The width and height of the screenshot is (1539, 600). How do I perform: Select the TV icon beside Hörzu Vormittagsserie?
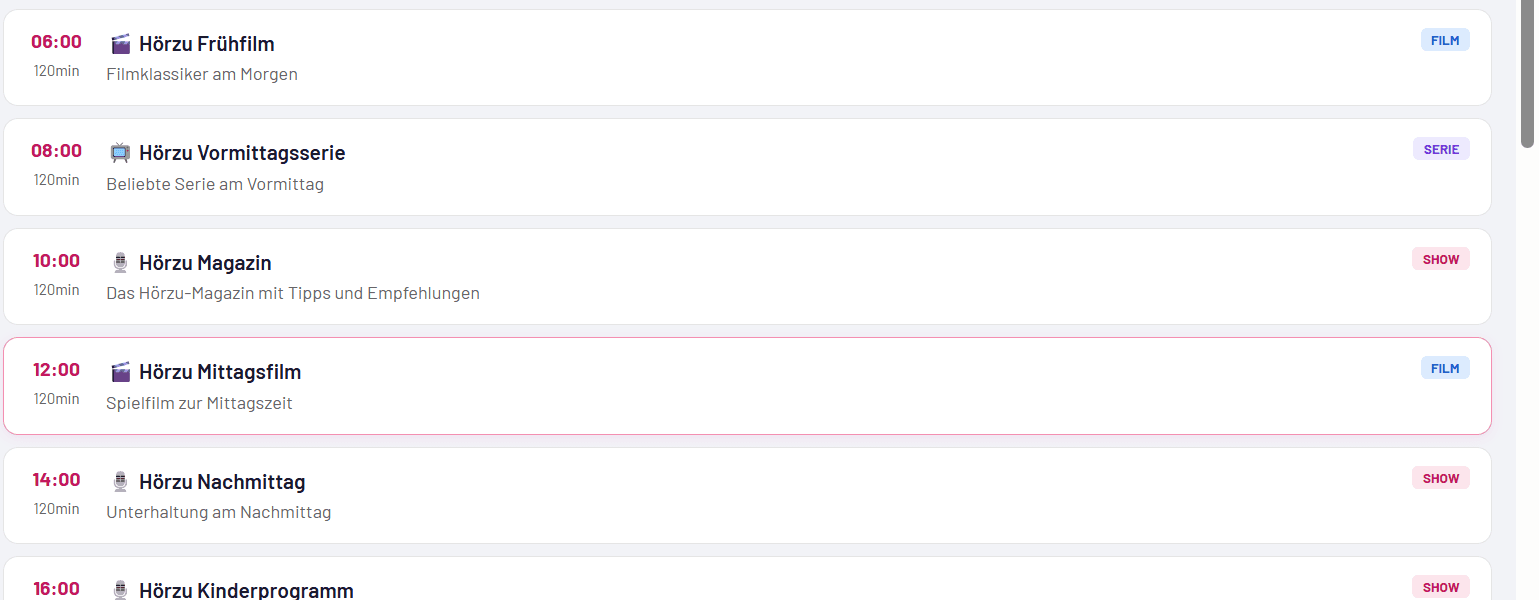point(120,152)
